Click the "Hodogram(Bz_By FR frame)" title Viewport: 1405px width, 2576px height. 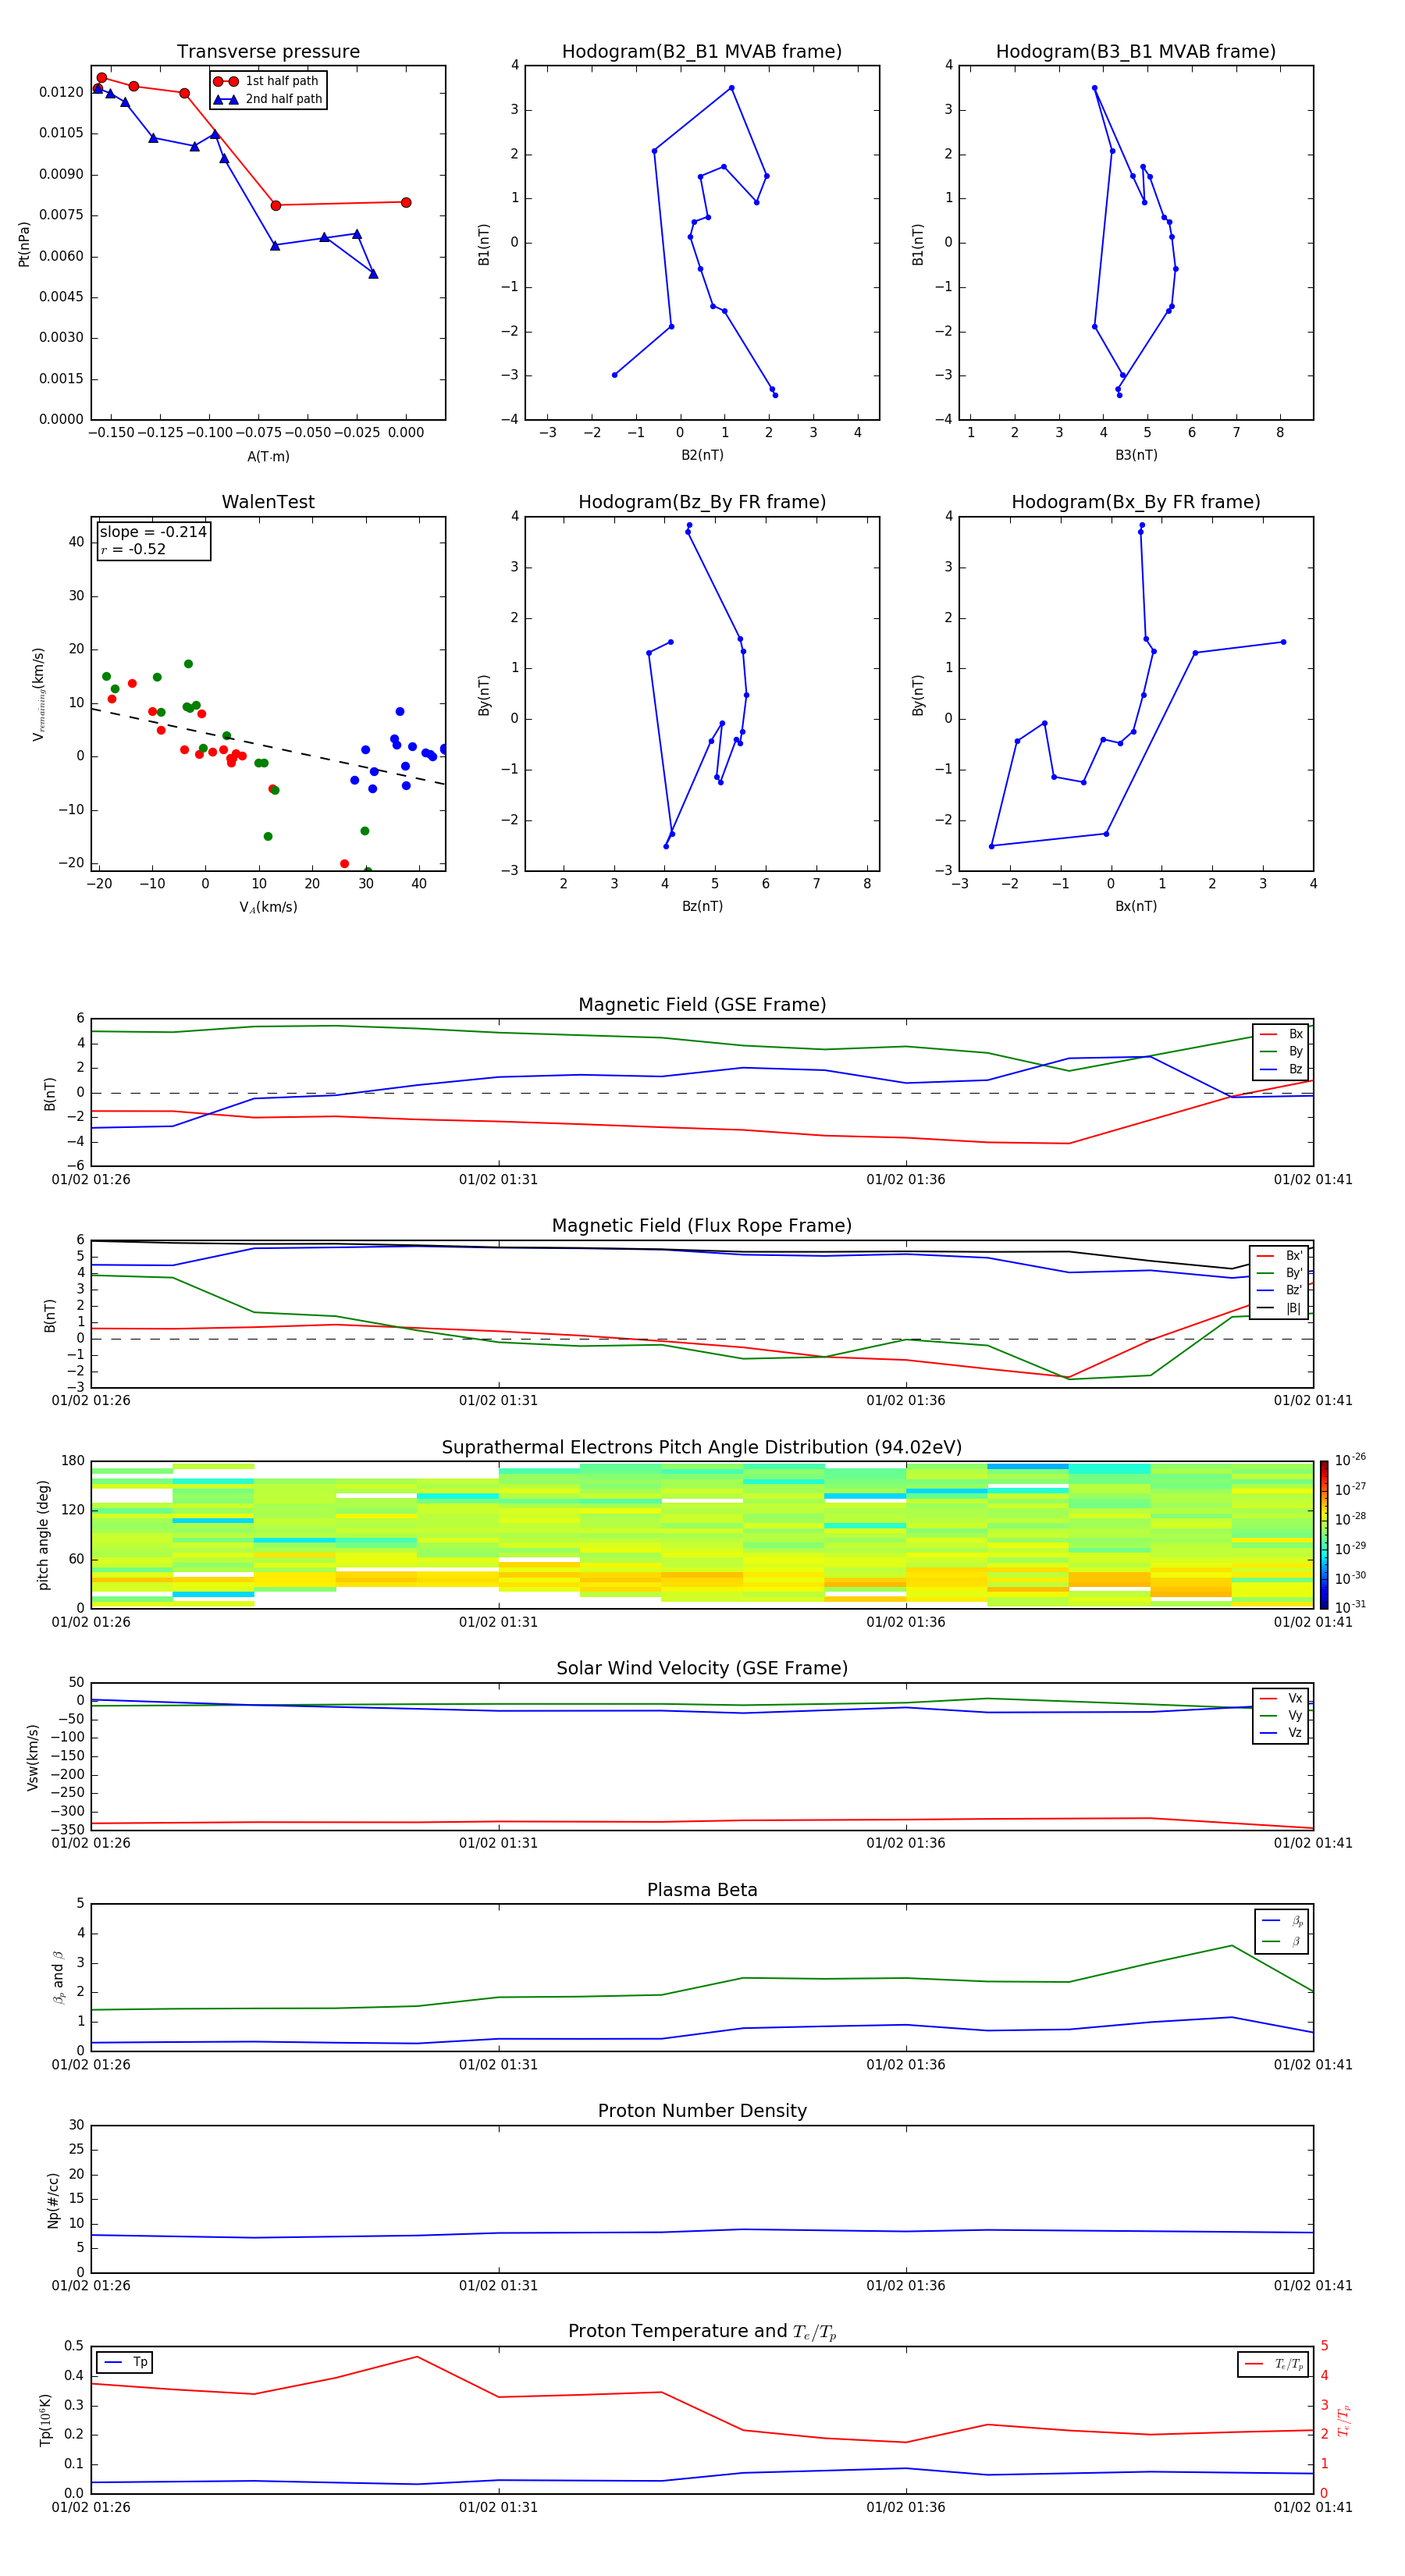[x=702, y=502]
